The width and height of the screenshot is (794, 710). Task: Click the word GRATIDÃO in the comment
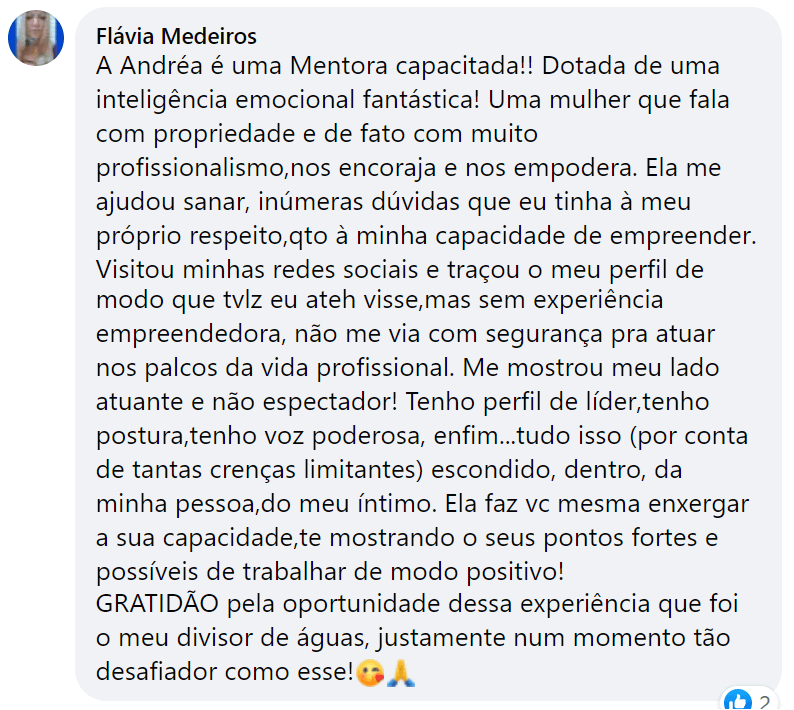[157, 604]
